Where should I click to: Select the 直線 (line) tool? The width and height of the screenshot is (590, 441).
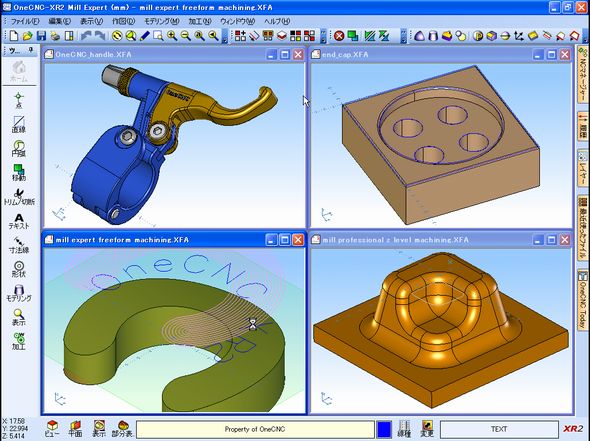click(19, 125)
